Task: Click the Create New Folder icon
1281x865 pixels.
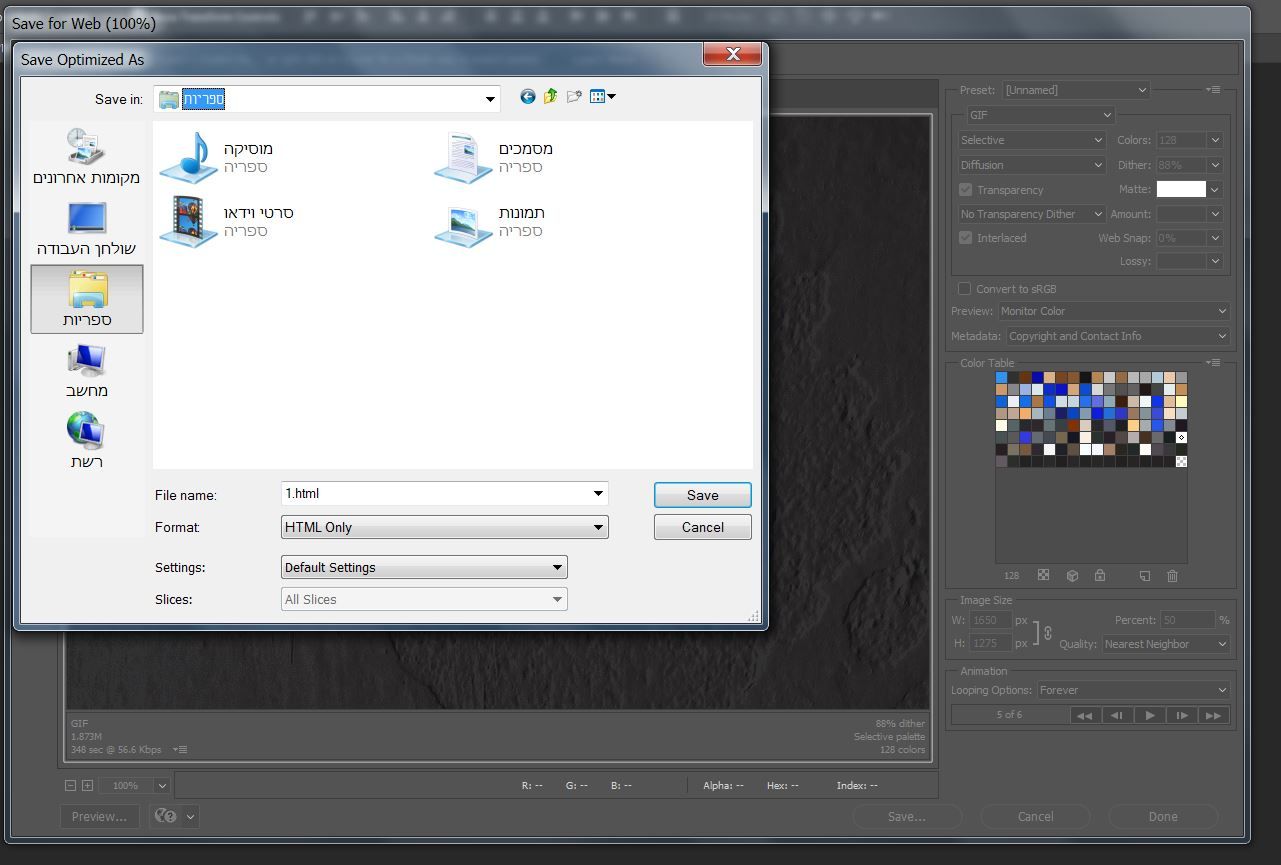Action: coord(574,97)
